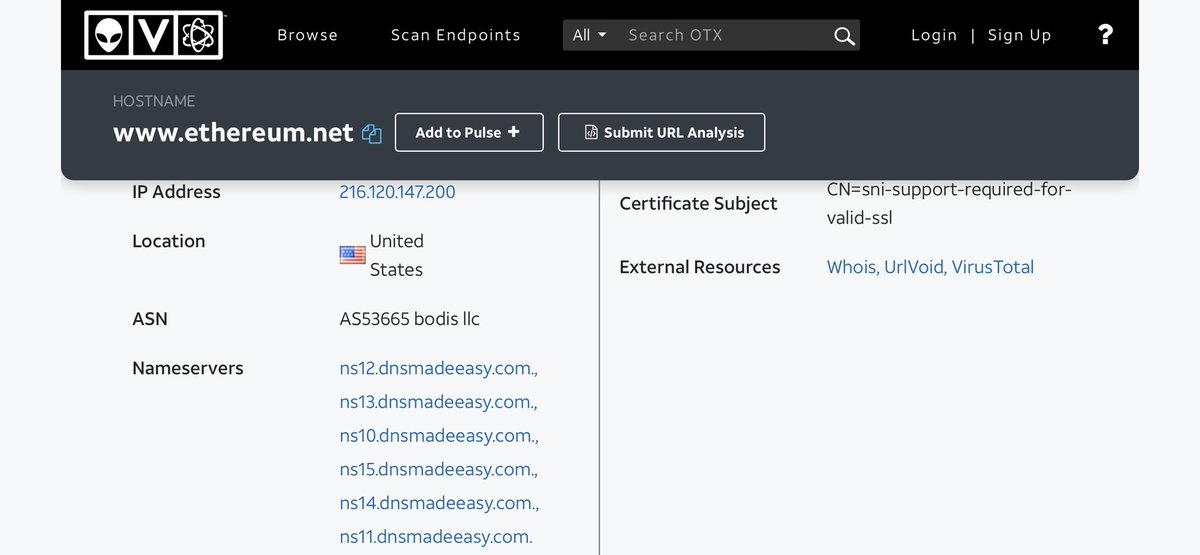The width and height of the screenshot is (1200, 555).
Task: Select nameserver ns10.dnsmadeeasy.com
Action: 438,436
